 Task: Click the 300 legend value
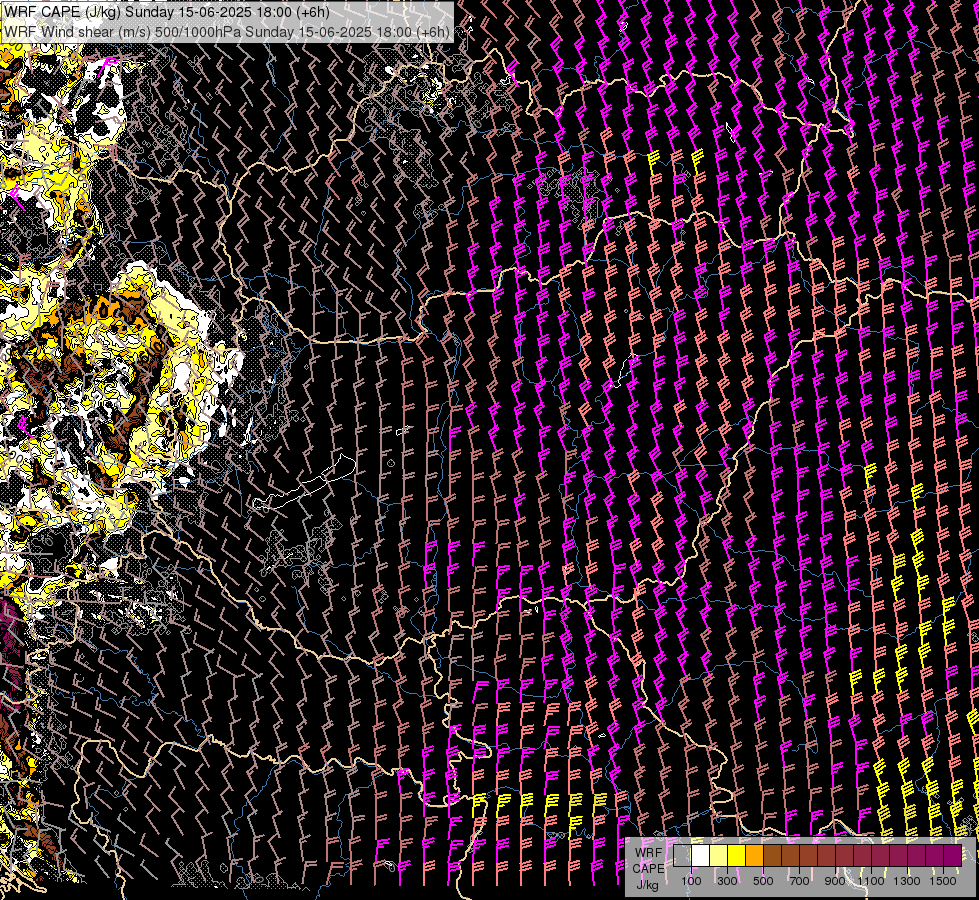[x=727, y=881]
